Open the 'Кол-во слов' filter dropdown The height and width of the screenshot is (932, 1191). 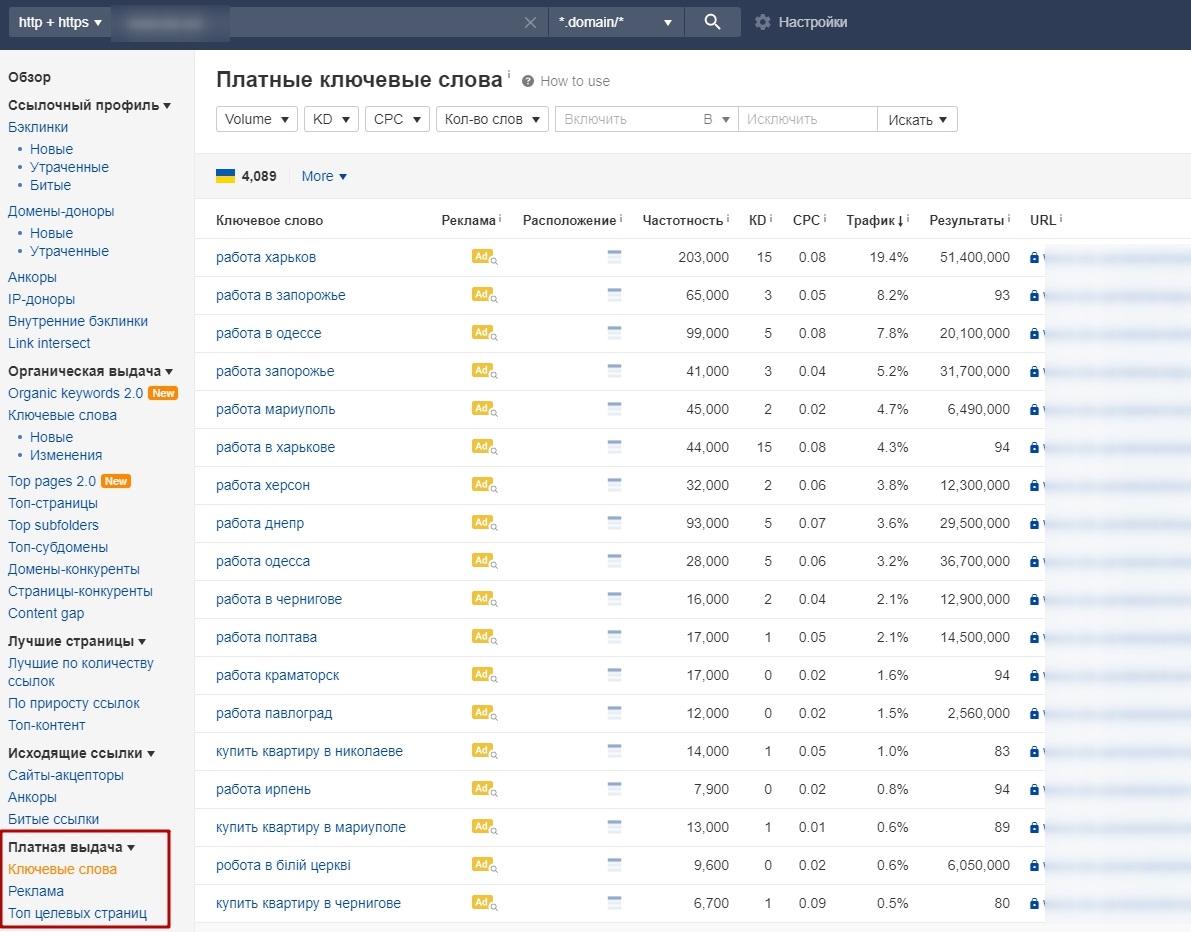[491, 118]
